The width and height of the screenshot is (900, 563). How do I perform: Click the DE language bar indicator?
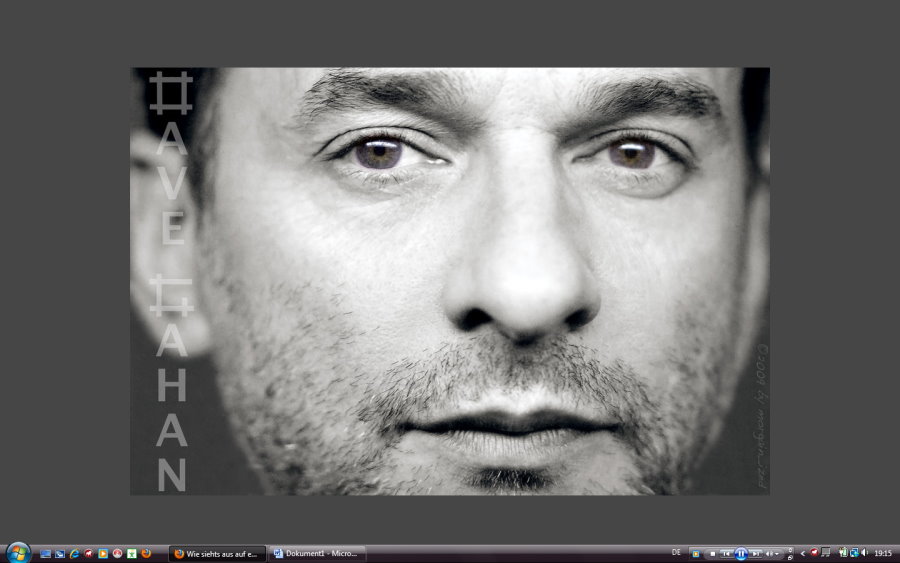coord(676,552)
